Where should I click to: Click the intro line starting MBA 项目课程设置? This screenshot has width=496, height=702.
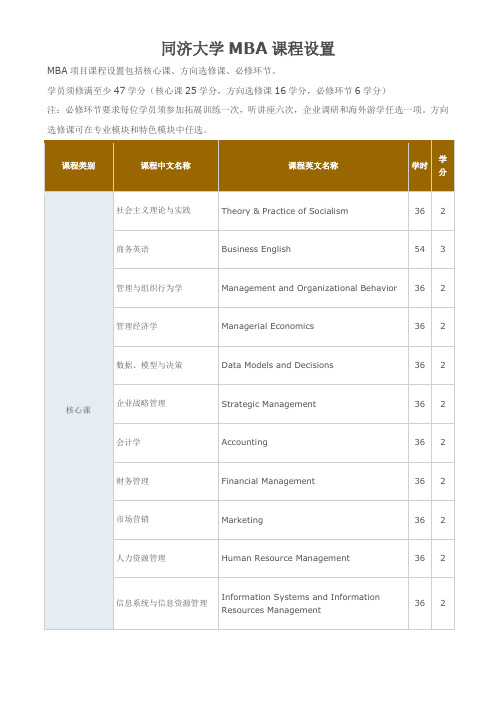(163, 71)
